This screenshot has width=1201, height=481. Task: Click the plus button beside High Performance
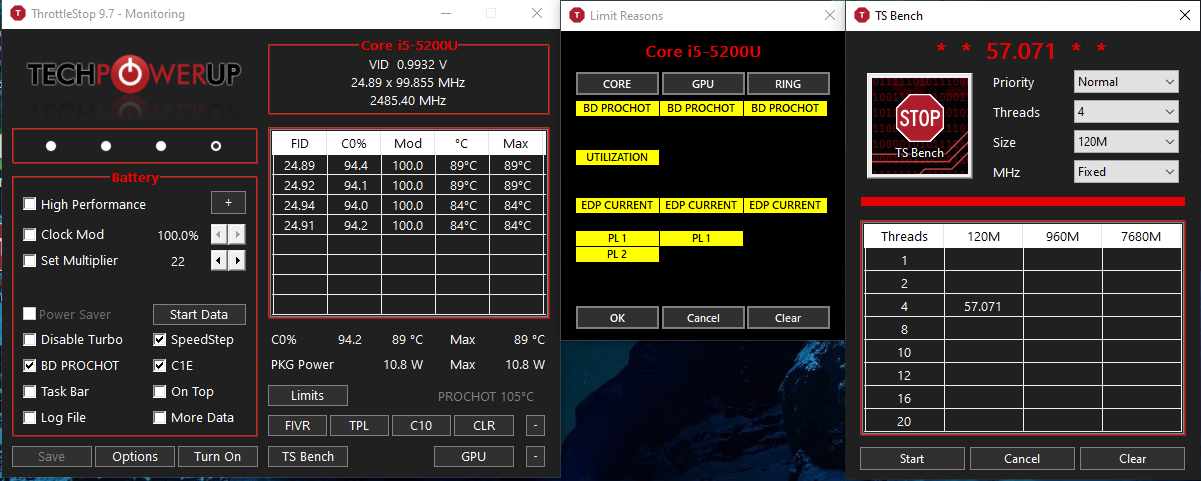pos(228,203)
